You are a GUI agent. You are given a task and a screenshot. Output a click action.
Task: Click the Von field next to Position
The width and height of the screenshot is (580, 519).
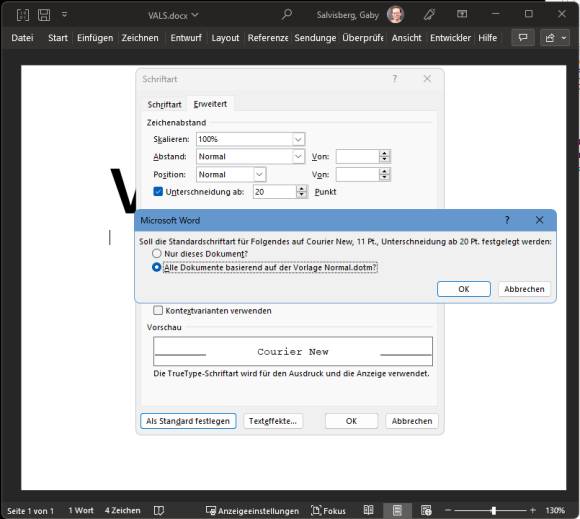tap(358, 174)
